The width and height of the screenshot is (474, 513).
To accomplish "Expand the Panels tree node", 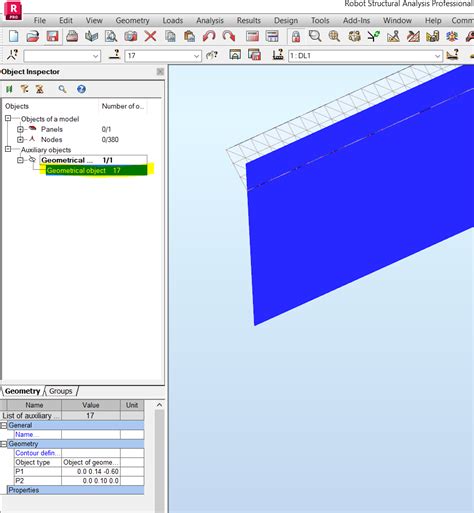I will [x=20, y=129].
